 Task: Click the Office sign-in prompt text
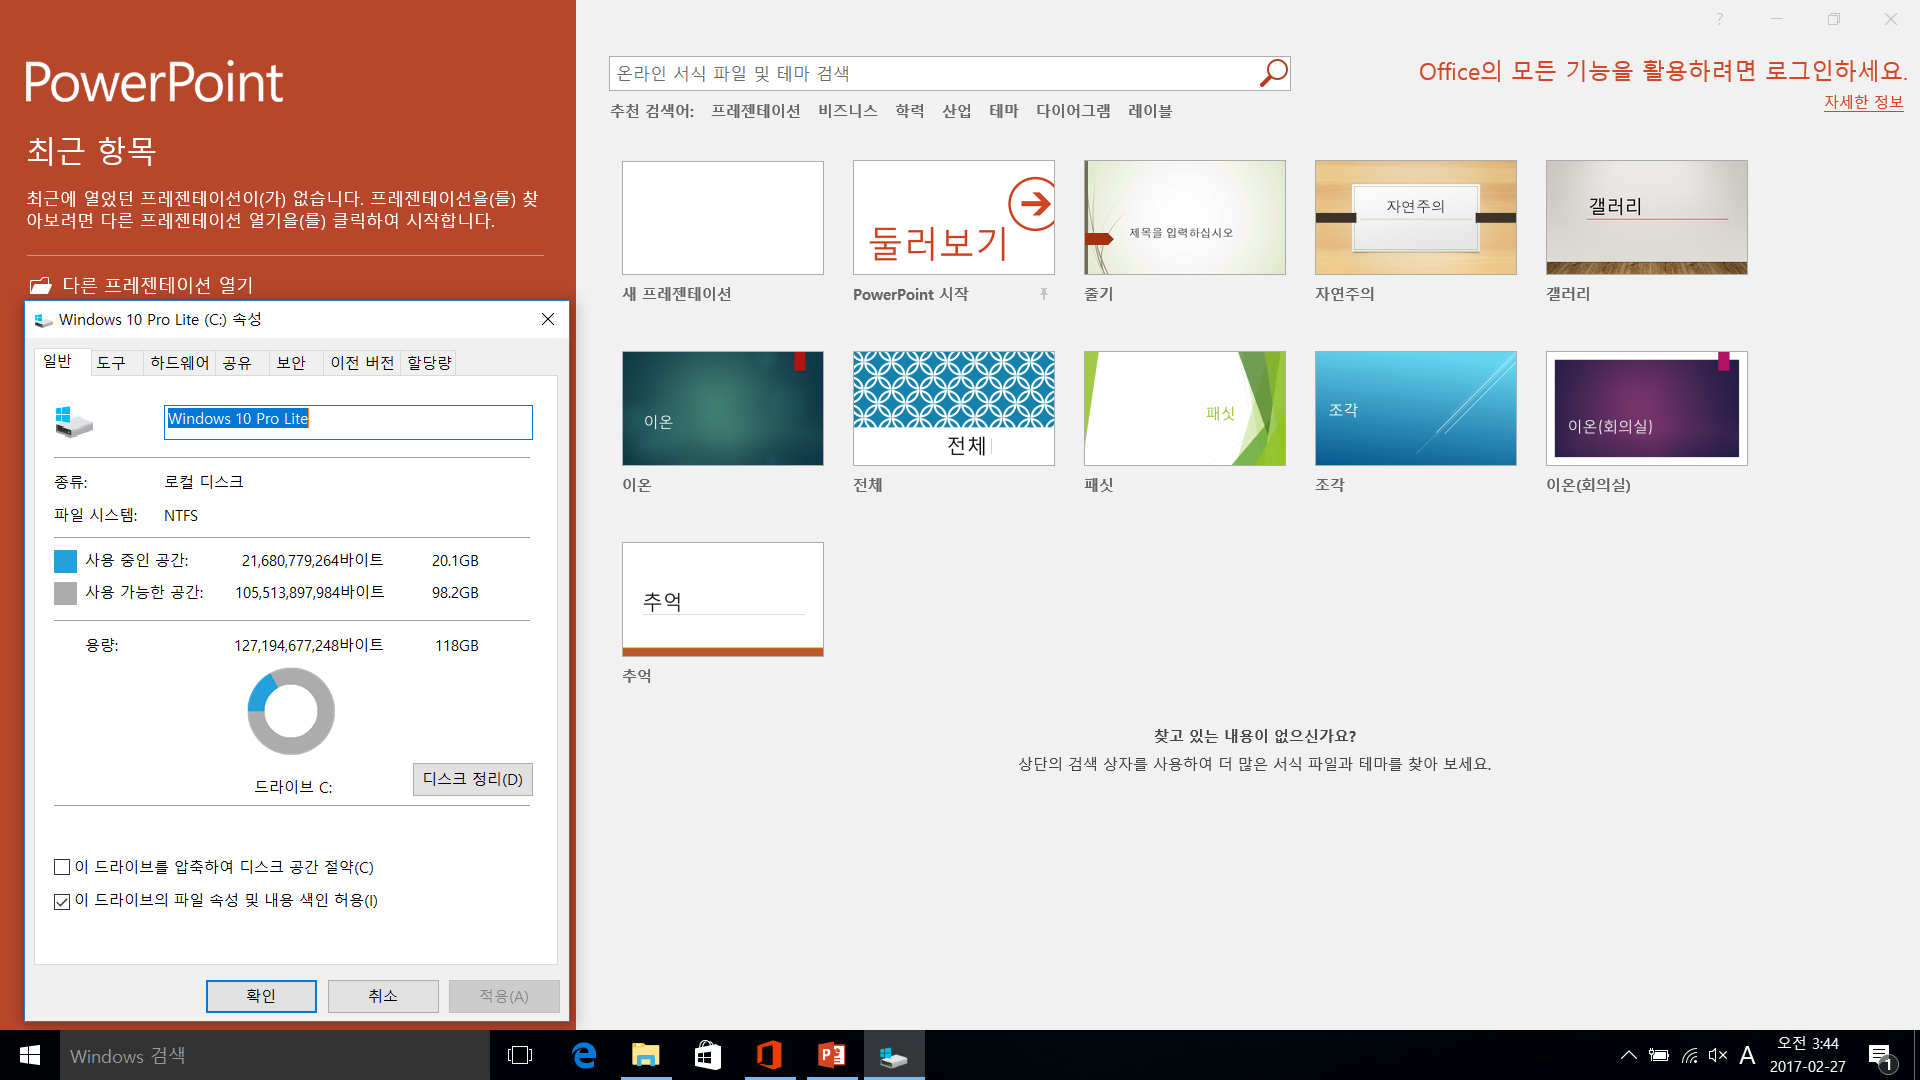pyautogui.click(x=1663, y=71)
